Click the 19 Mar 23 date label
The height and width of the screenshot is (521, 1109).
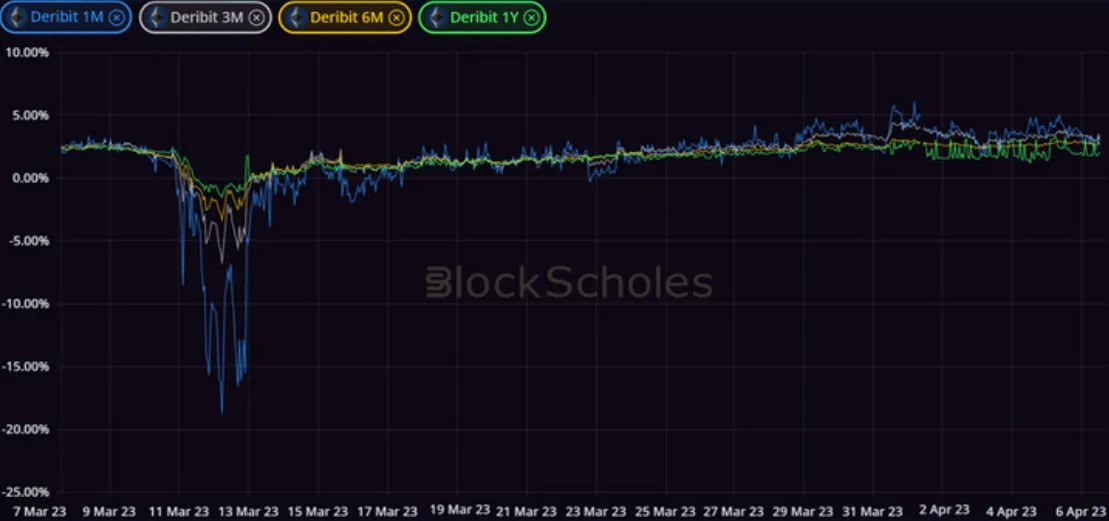[x=460, y=510]
